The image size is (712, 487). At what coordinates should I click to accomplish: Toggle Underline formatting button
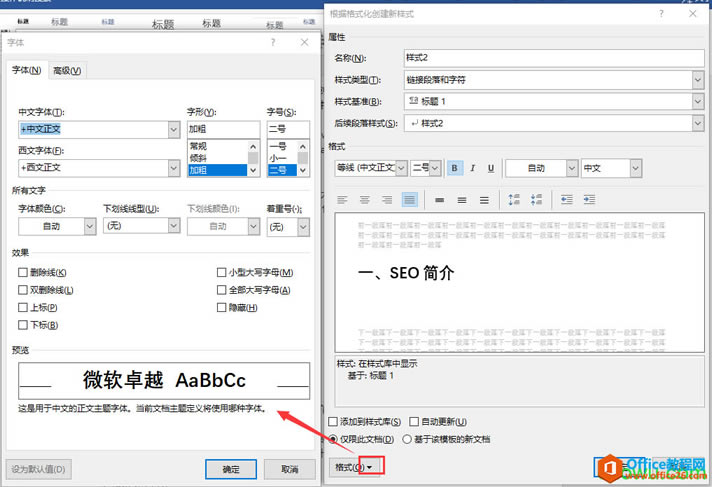click(491, 168)
